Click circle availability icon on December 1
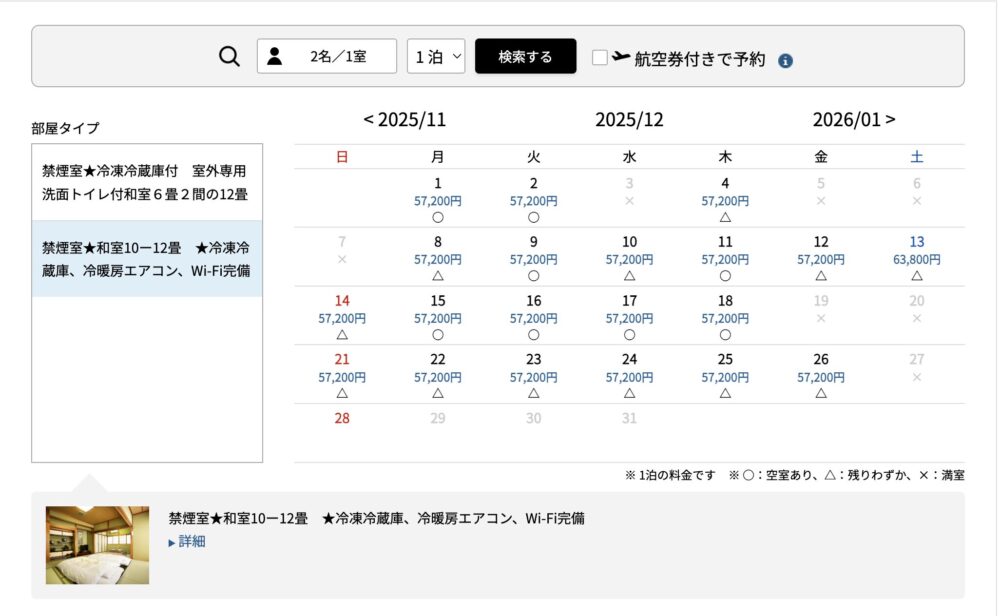This screenshot has width=1000, height=616. click(438, 217)
